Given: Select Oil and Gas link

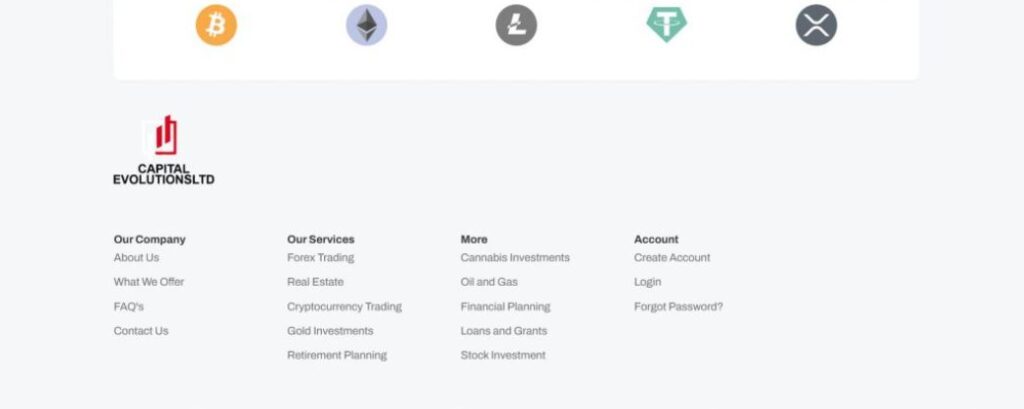Looking at the screenshot, I should coord(489,282).
